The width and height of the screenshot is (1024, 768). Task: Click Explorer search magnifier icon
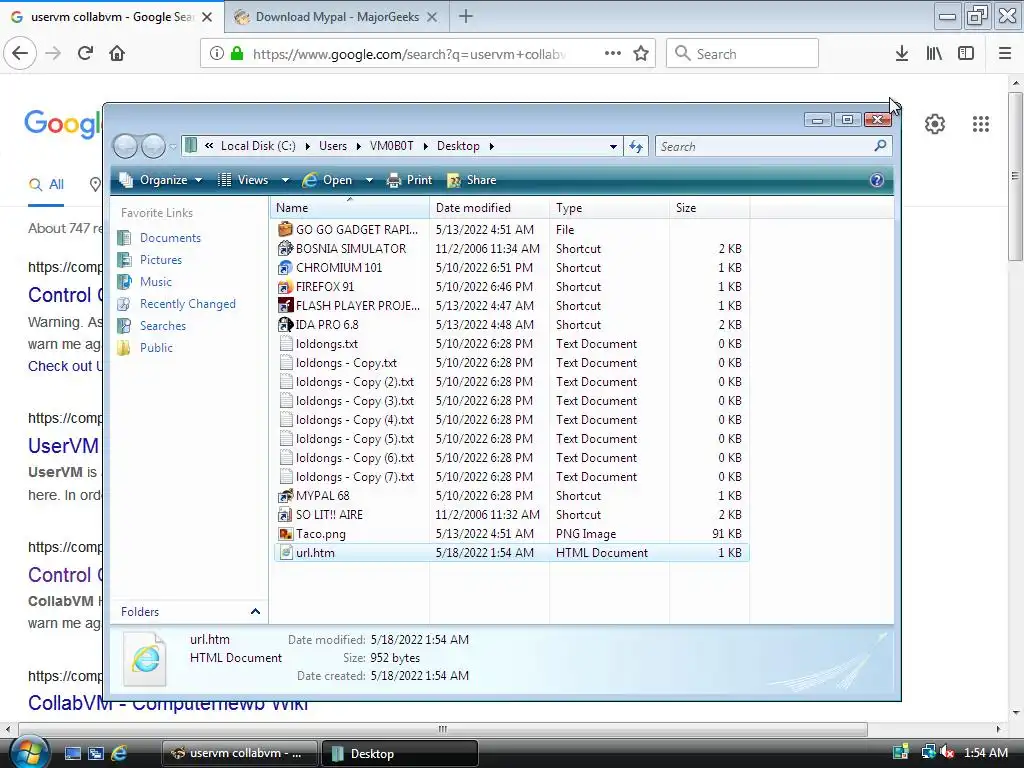pyautogui.click(x=880, y=146)
